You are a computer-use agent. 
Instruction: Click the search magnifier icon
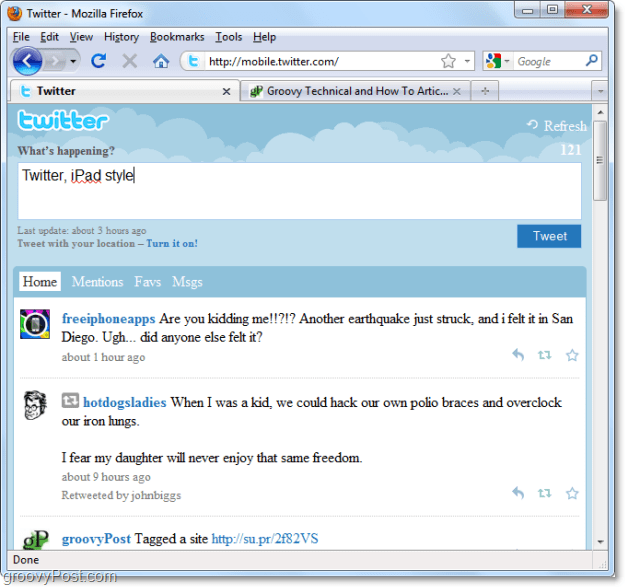[x=592, y=61]
